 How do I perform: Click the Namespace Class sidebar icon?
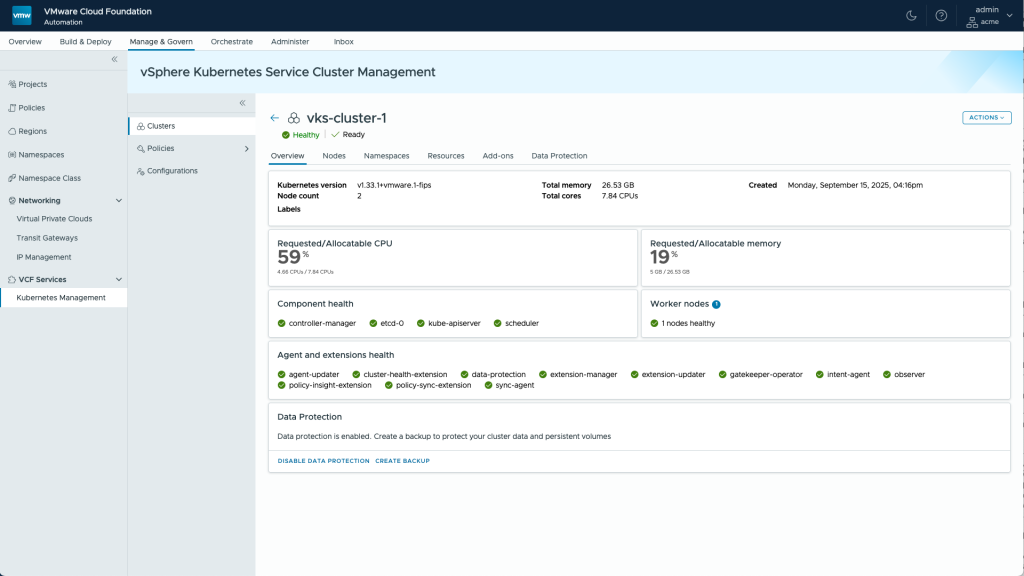click(x=12, y=178)
